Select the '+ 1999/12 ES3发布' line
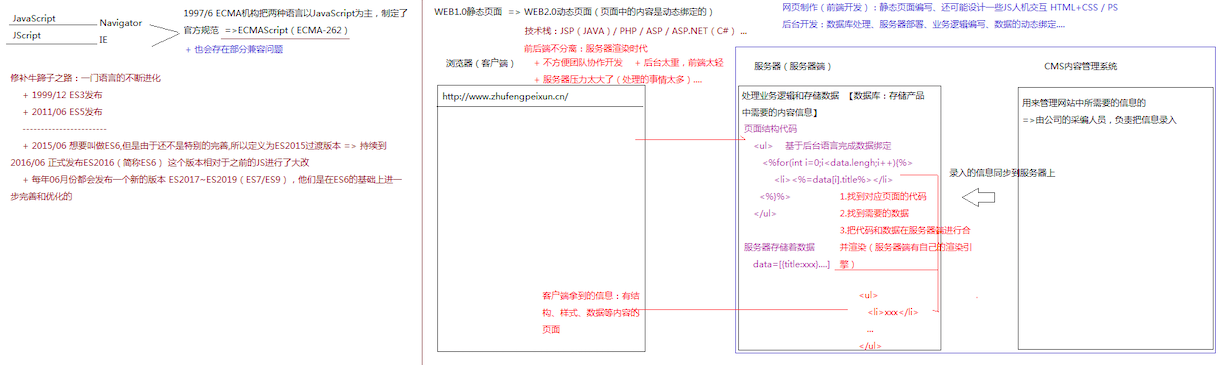The height and width of the screenshot is (365, 1220). [x=62, y=94]
